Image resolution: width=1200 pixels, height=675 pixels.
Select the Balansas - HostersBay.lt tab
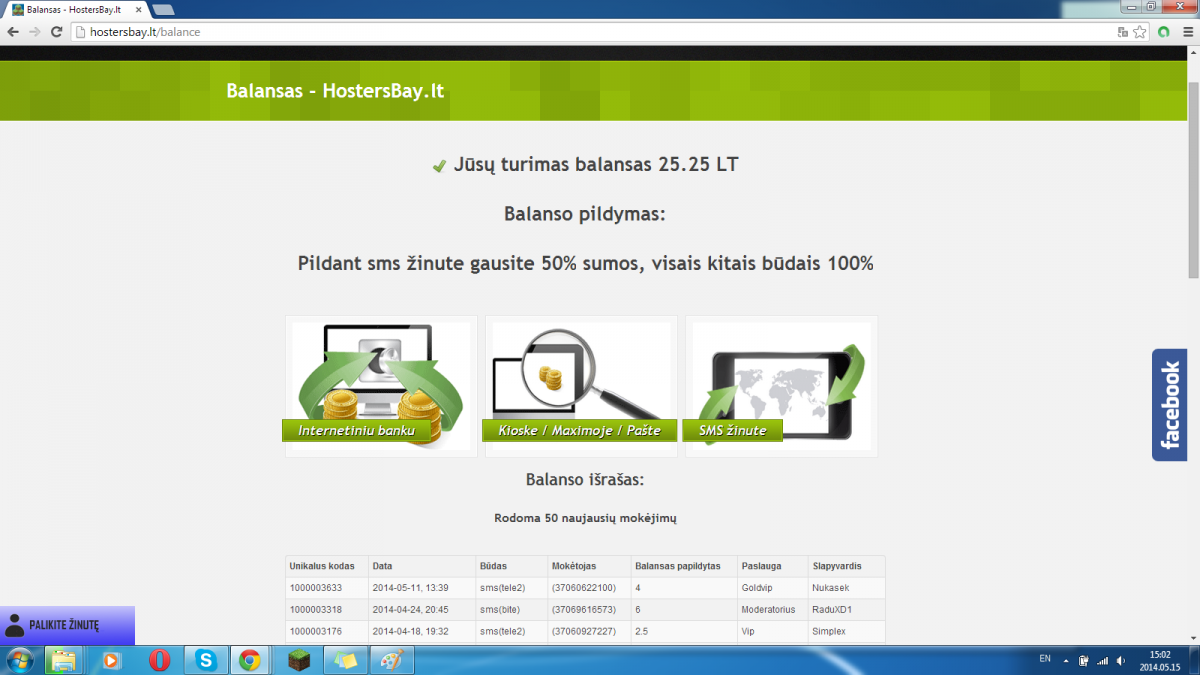[75, 9]
